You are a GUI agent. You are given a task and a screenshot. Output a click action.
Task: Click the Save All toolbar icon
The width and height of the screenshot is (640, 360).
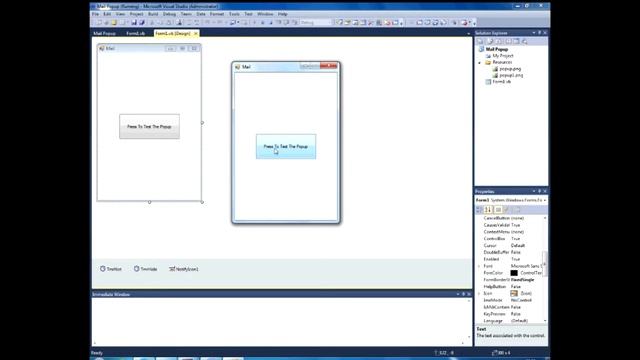point(142,22)
